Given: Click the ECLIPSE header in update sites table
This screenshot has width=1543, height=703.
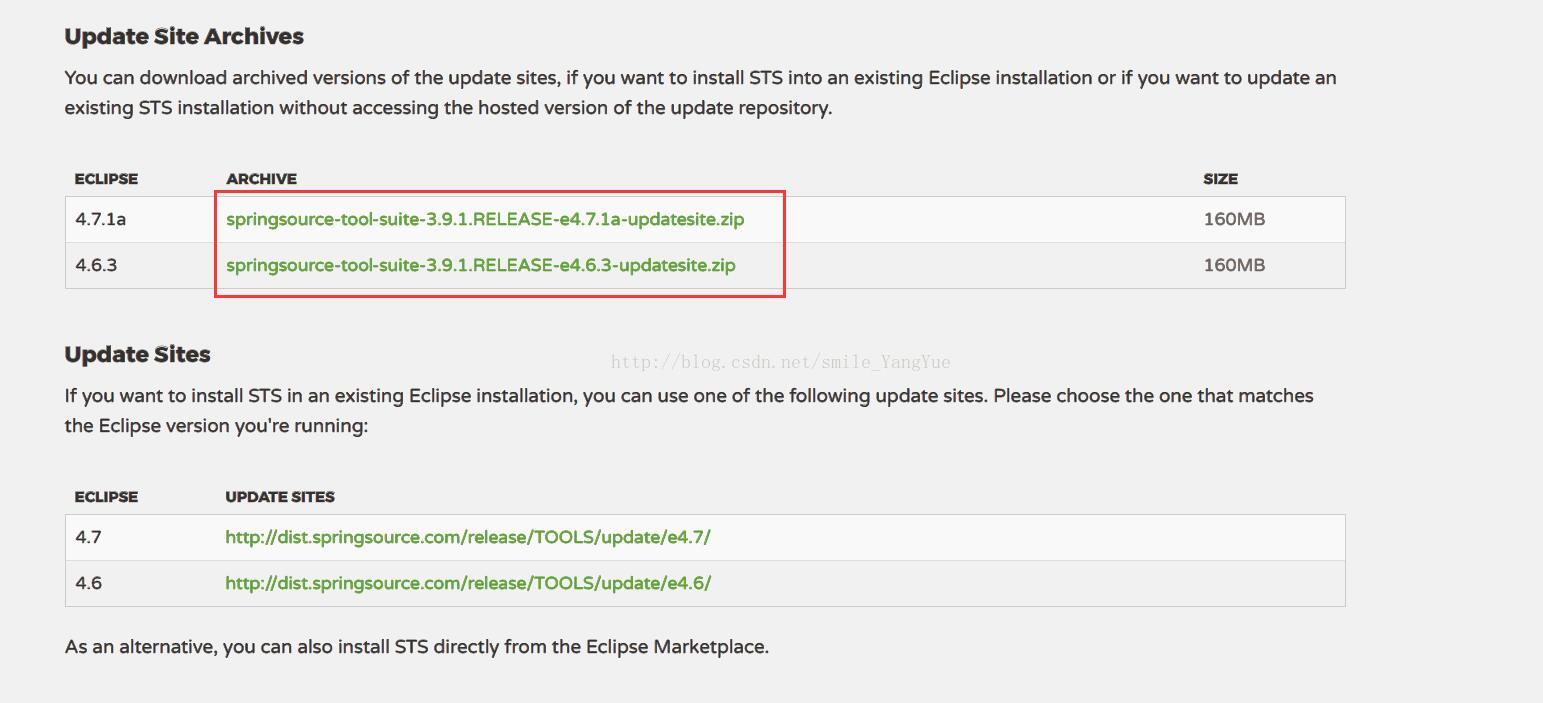Looking at the screenshot, I should (x=106, y=497).
